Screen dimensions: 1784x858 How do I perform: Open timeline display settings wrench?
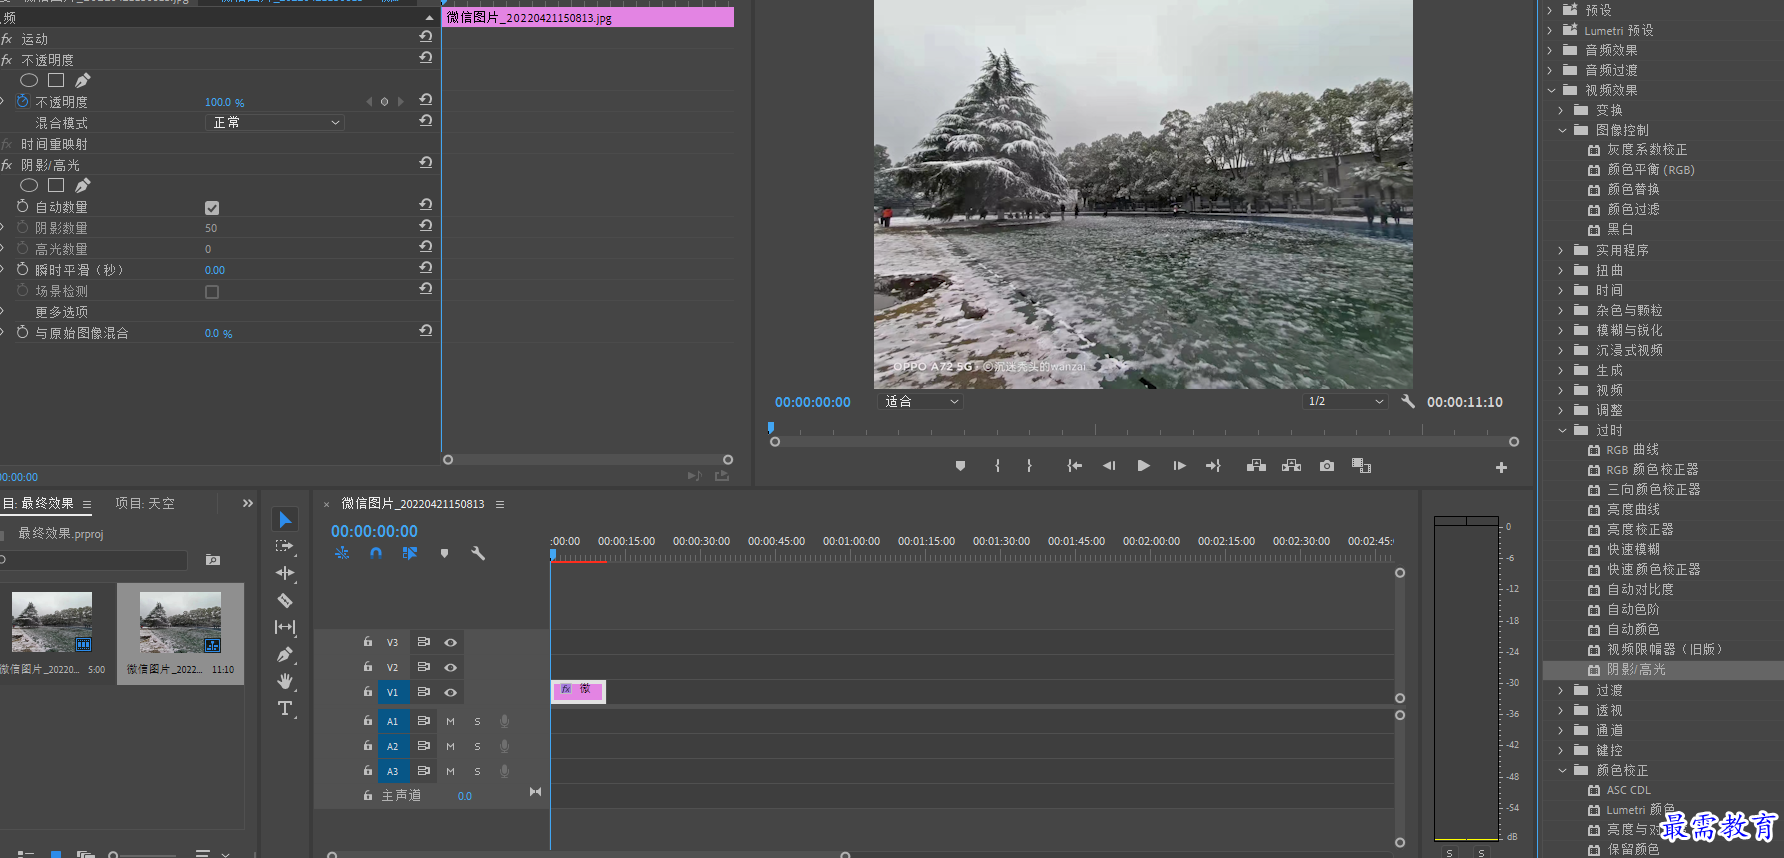[478, 553]
